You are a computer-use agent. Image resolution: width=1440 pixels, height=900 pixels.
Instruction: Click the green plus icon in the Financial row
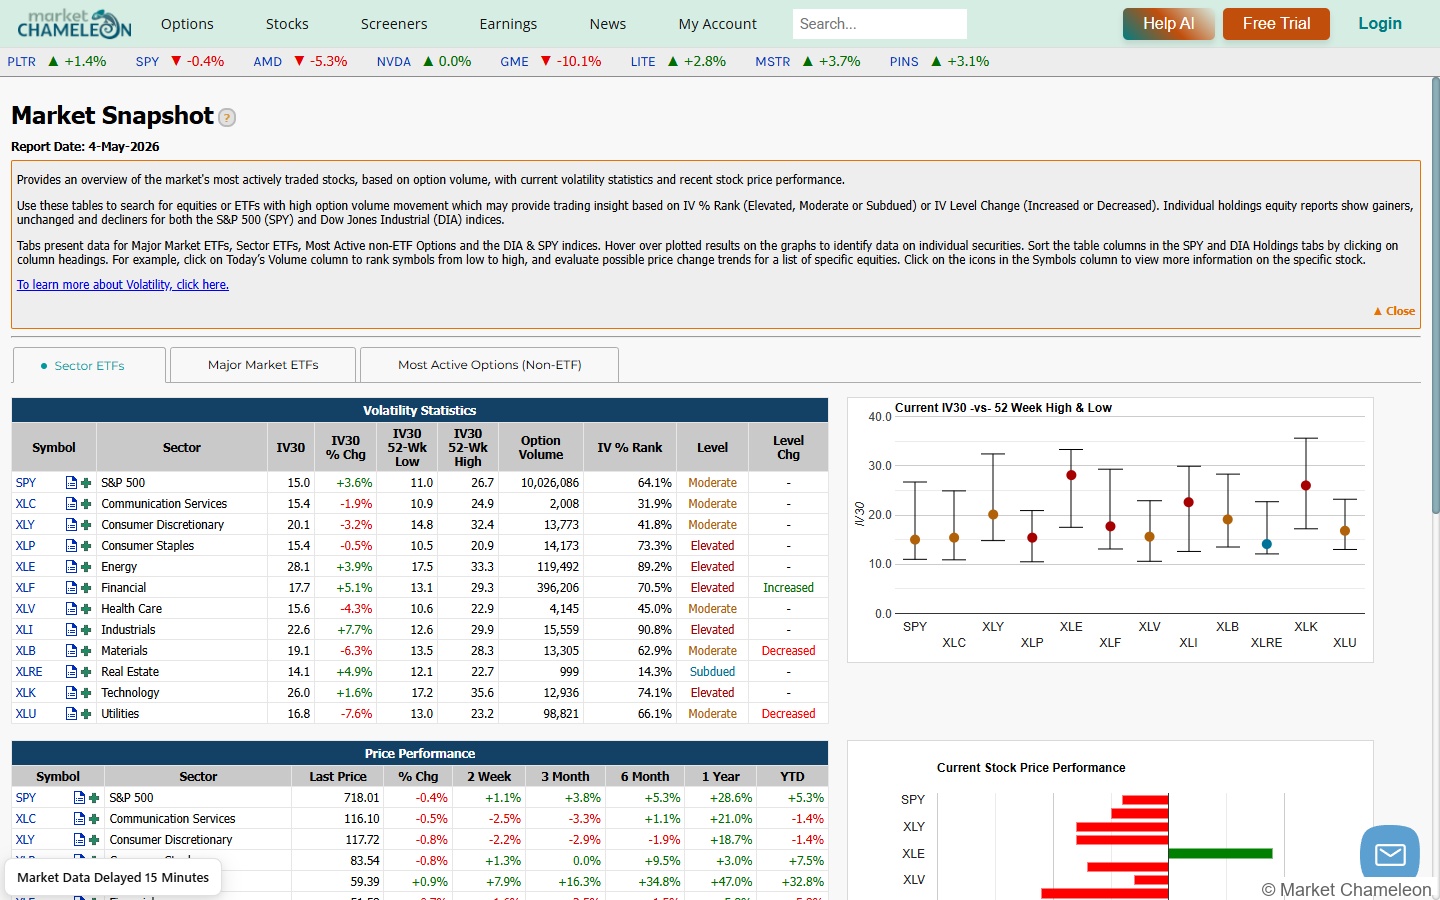(x=86, y=588)
